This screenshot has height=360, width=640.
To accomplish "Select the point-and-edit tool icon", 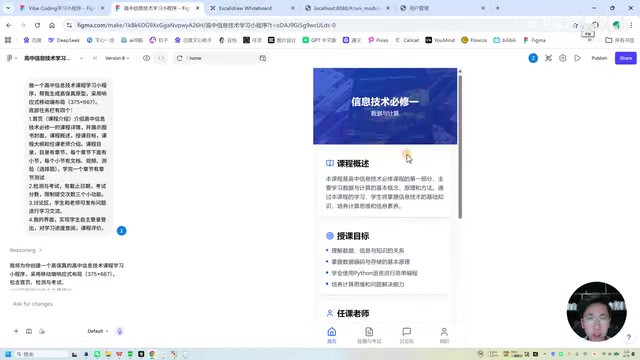I will [x=548, y=58].
